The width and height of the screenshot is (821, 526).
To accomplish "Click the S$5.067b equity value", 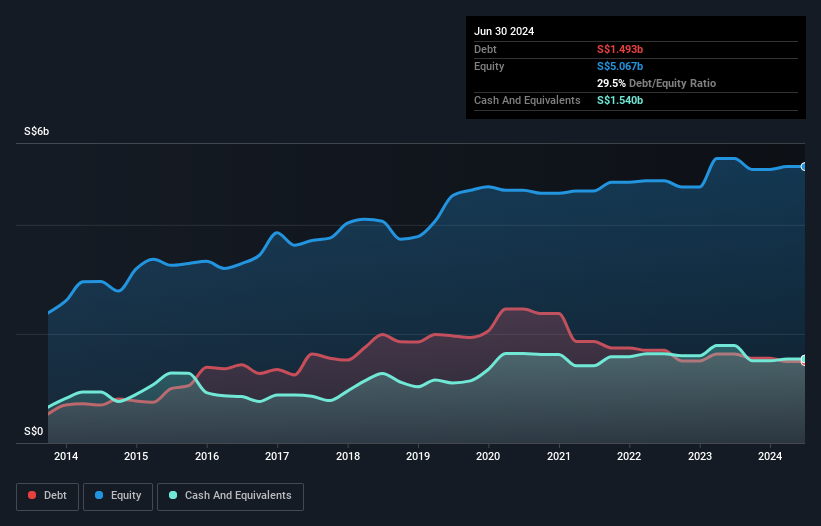I will pos(620,66).
